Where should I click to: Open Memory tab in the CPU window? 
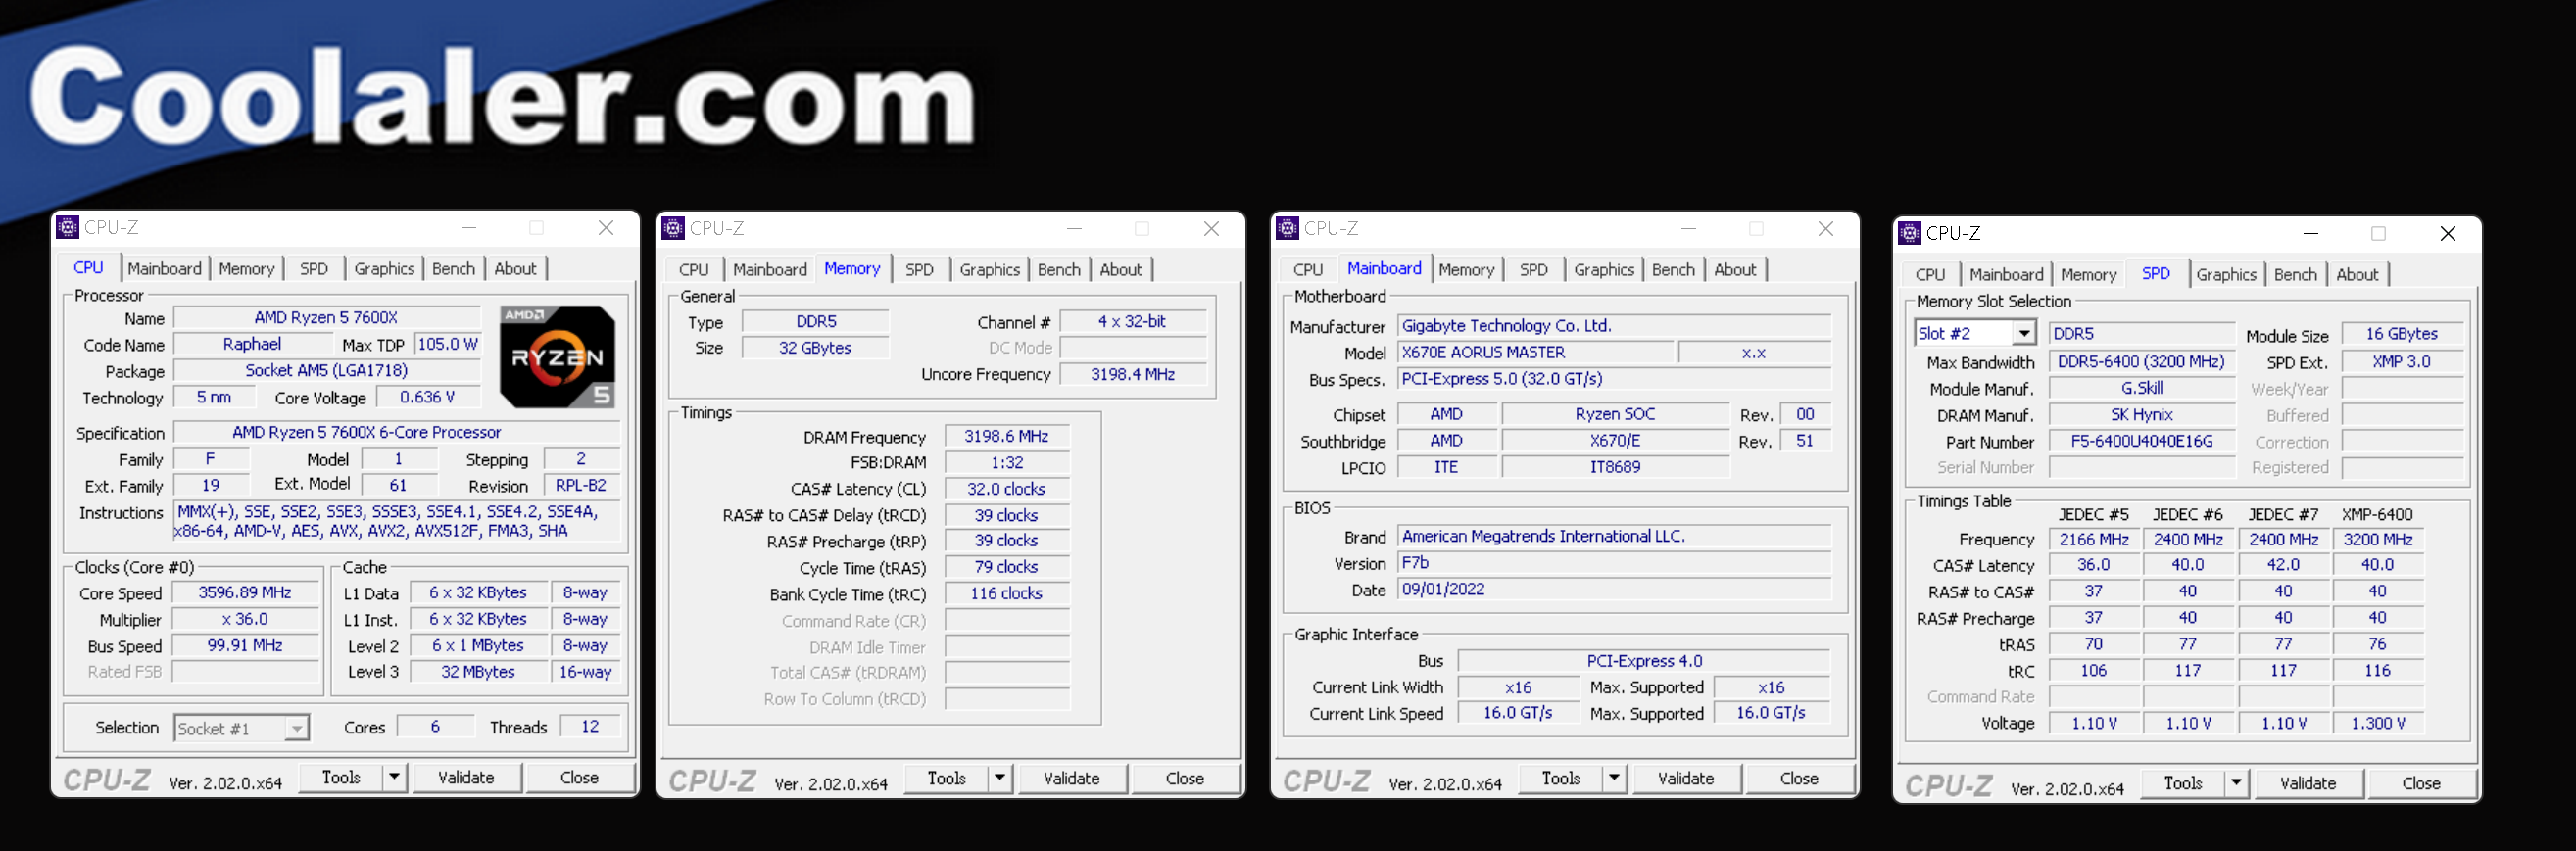[246, 269]
